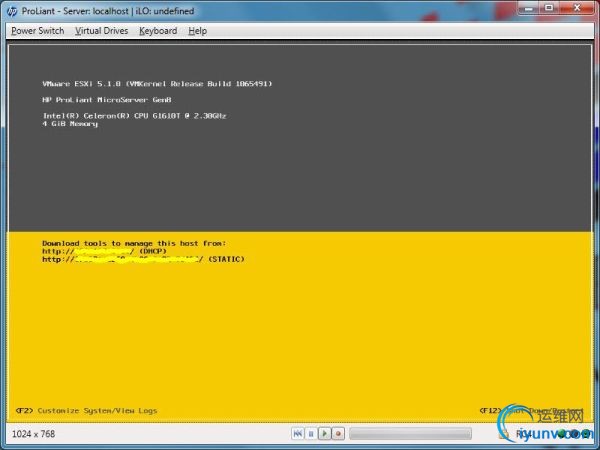The width and height of the screenshot is (600, 450).
Task: Open the Virtual Drives menu
Action: point(101,31)
